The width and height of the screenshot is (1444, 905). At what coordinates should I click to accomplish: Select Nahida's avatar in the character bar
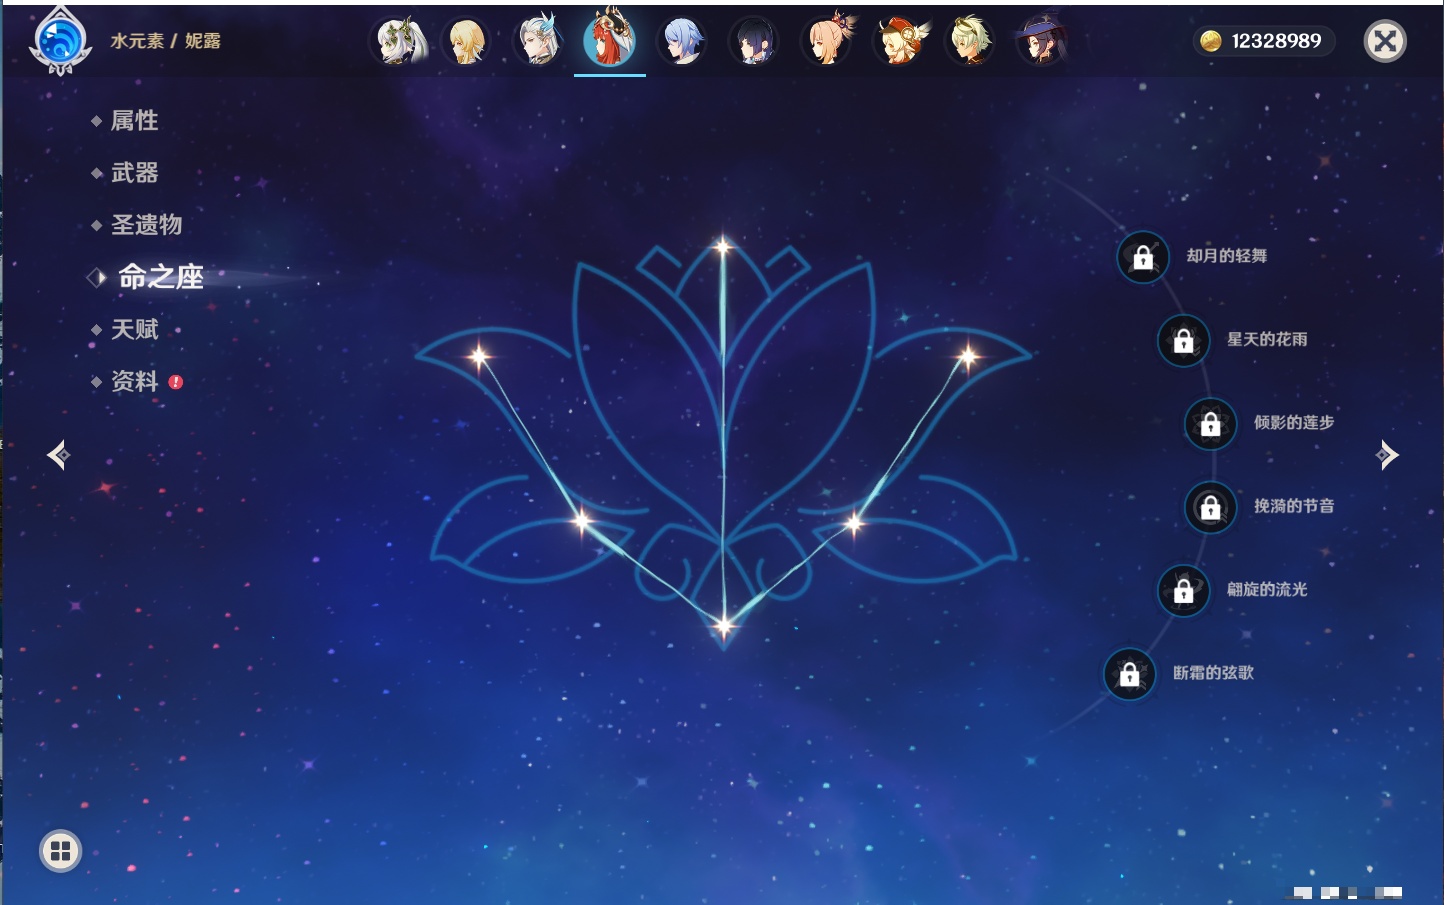tap(401, 42)
